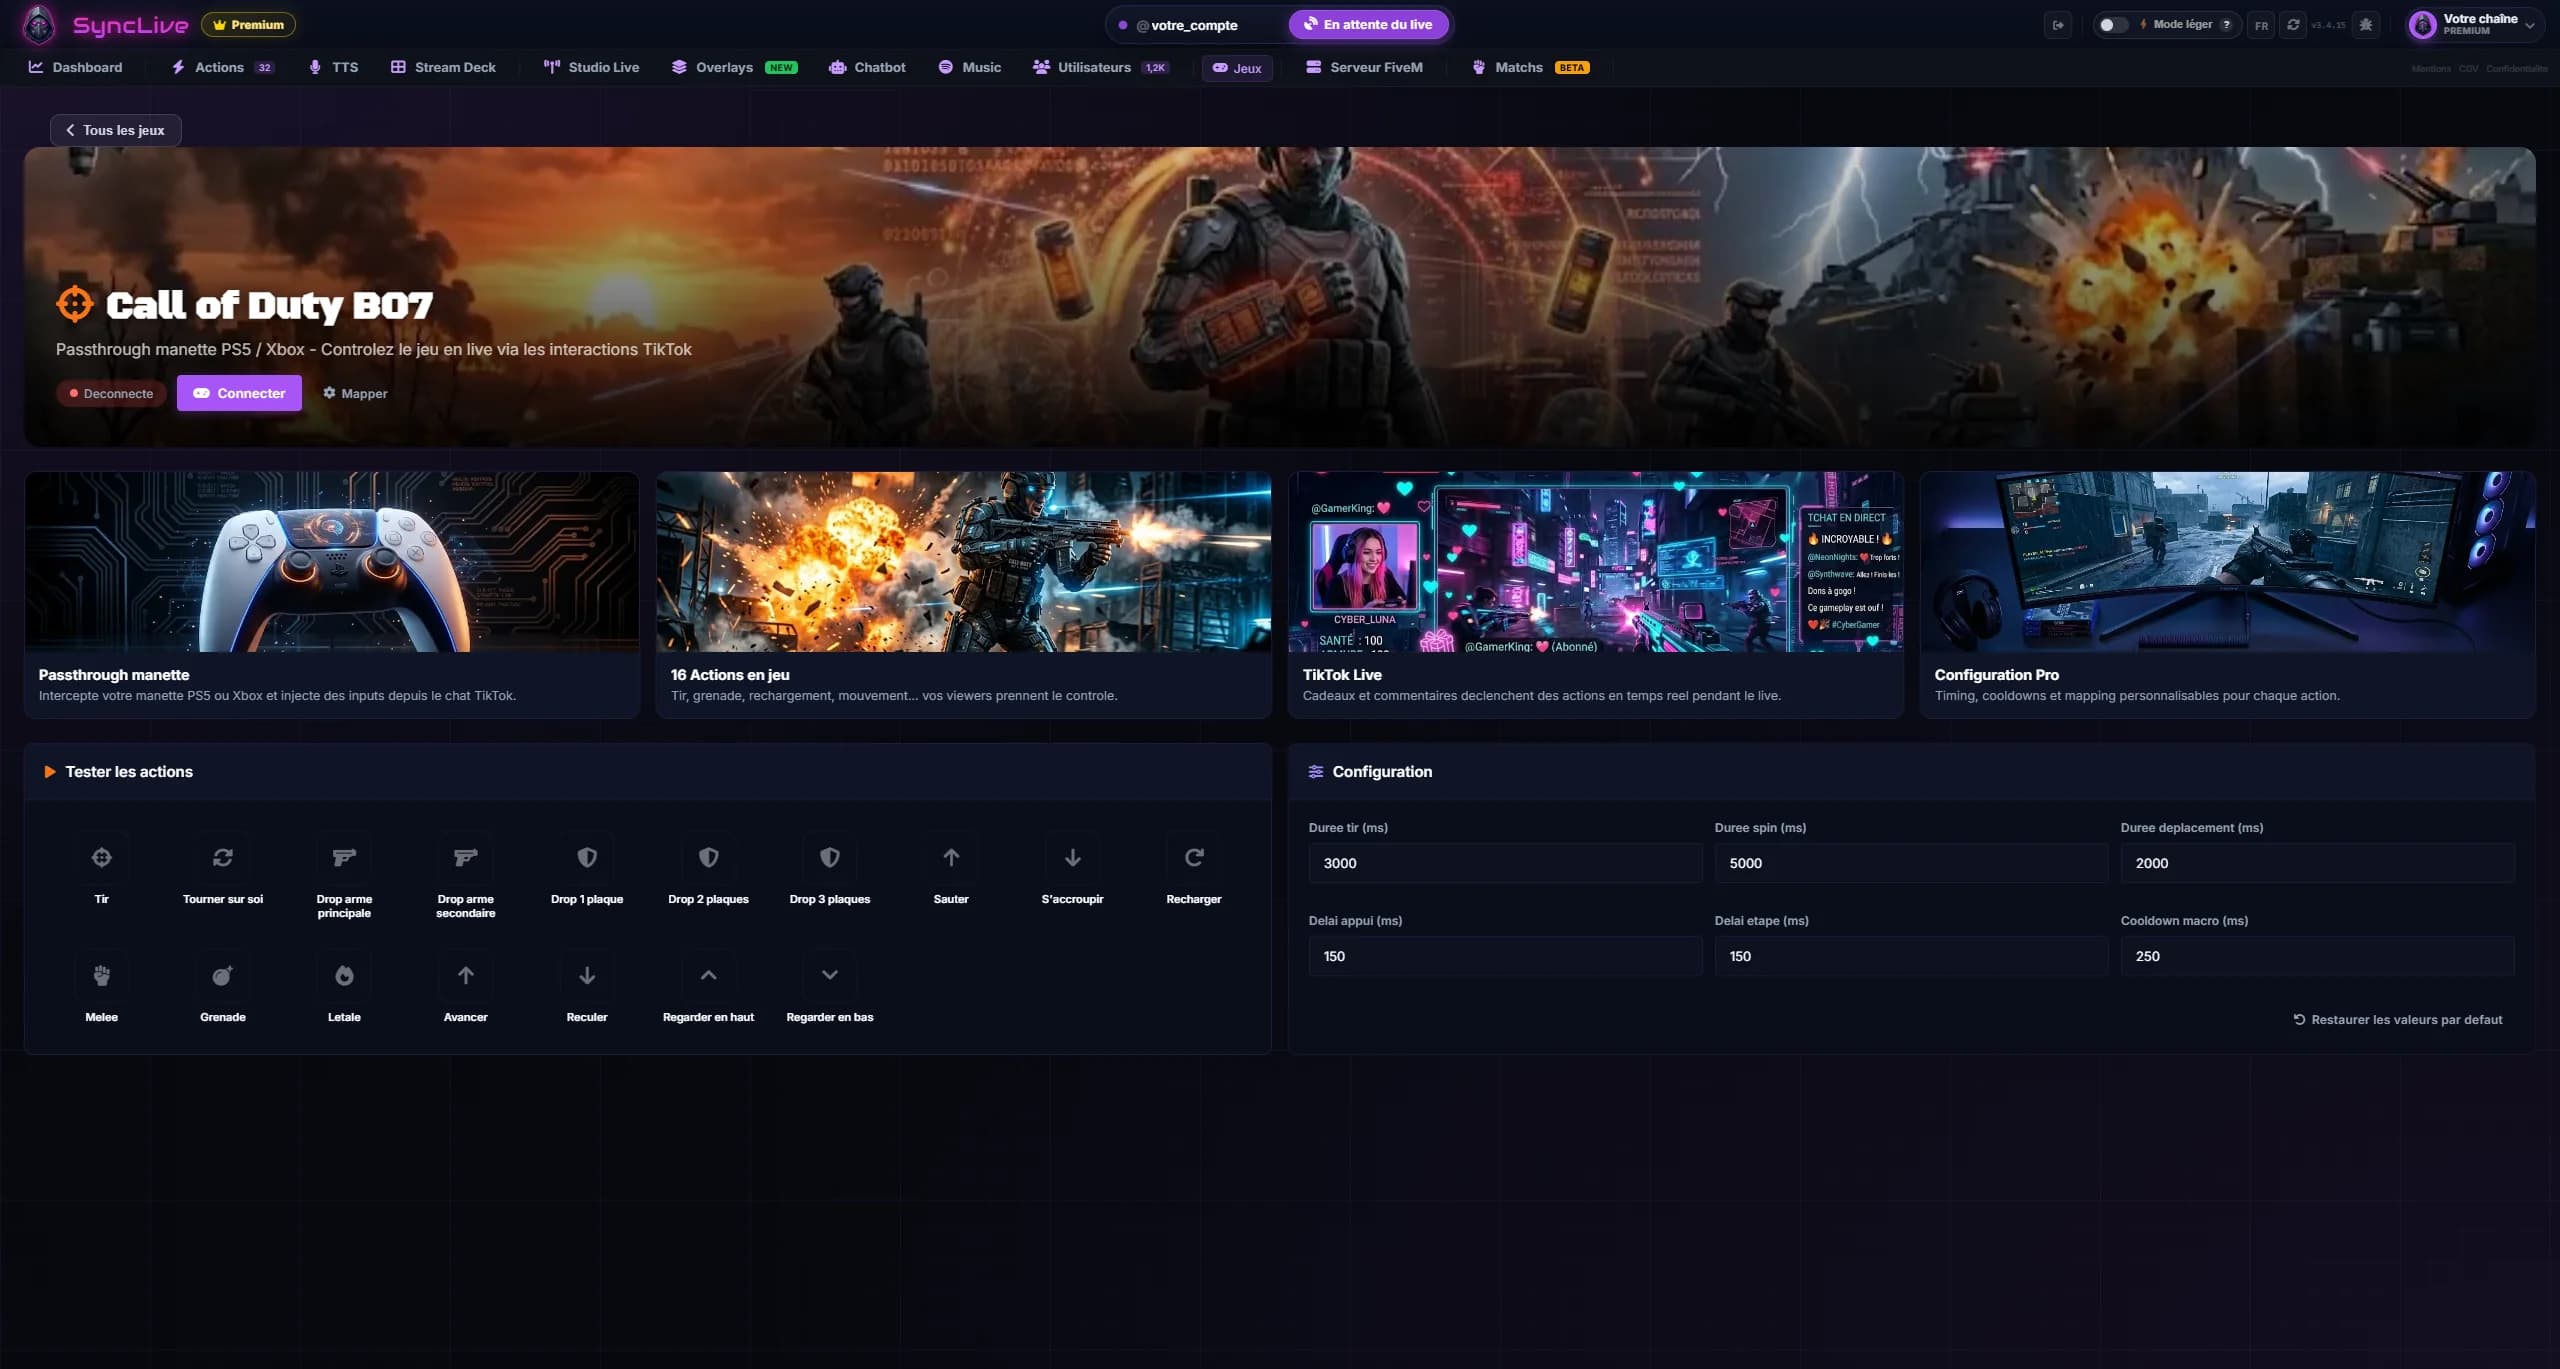Click the Deconnecte status badge
The image size is (2560, 1369).
pyautogui.click(x=111, y=393)
